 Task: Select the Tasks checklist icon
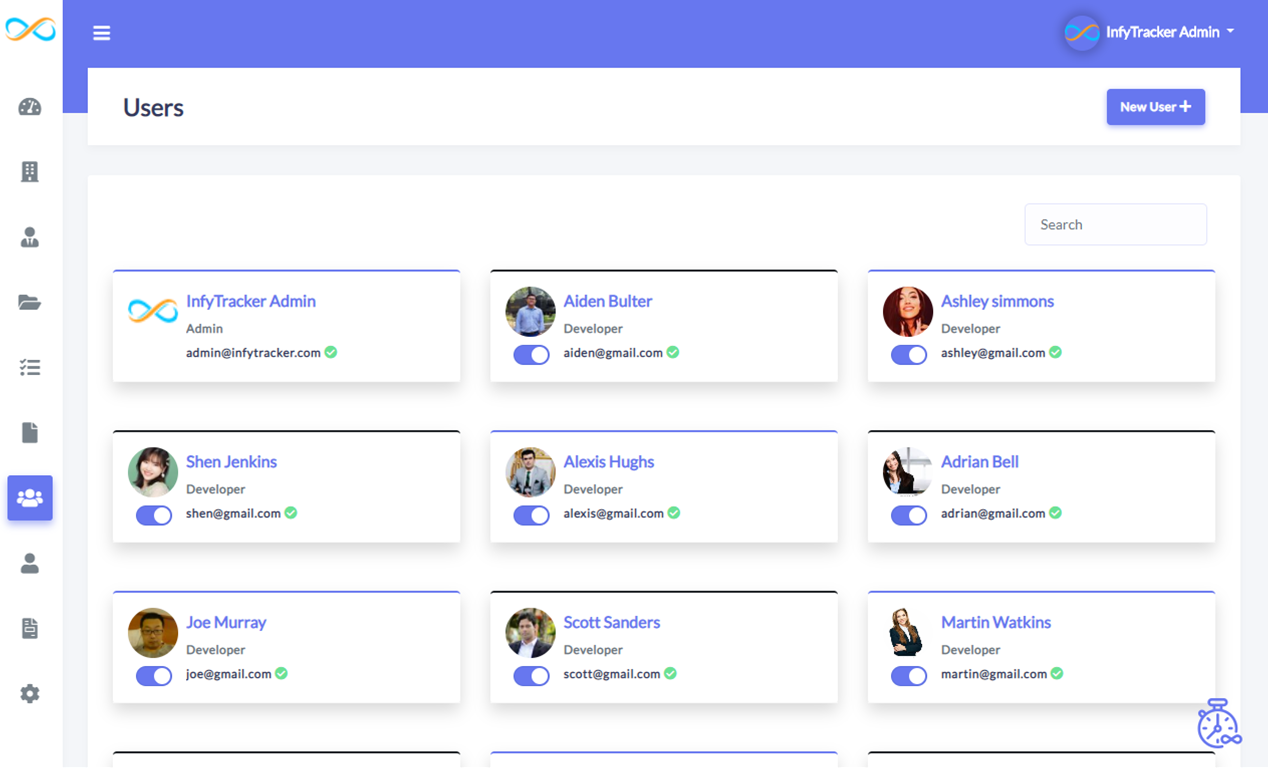pyautogui.click(x=30, y=367)
